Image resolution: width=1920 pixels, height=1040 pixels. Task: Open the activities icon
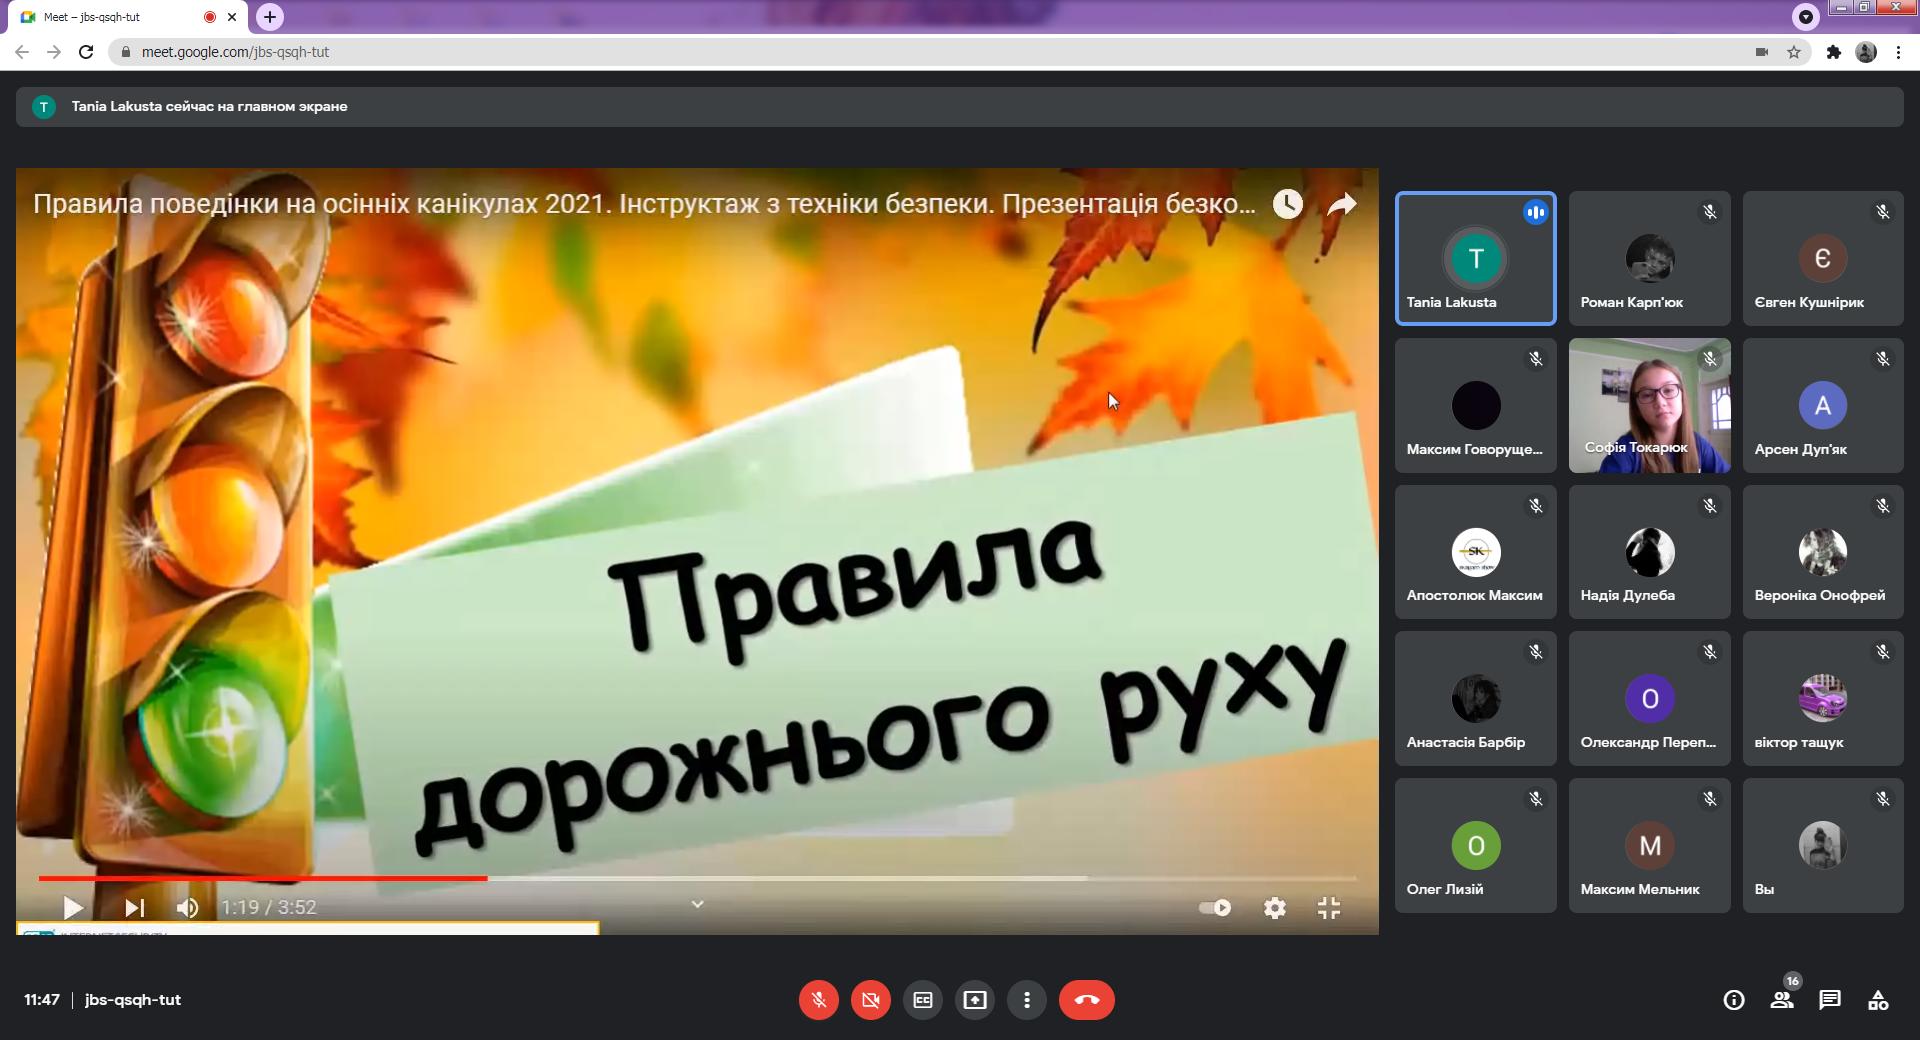[1878, 1000]
